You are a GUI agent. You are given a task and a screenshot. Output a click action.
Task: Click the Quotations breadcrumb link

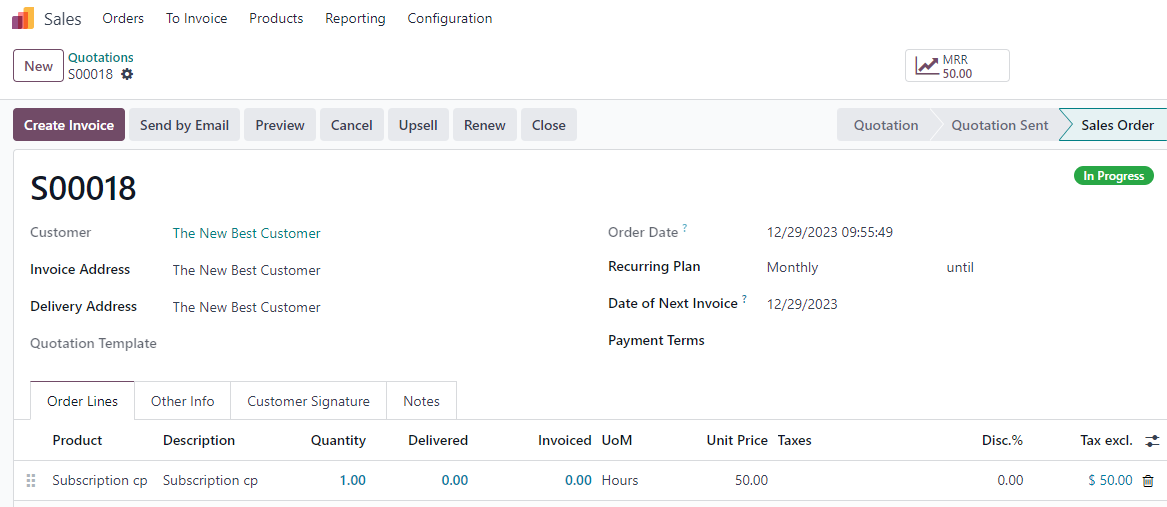[100, 57]
